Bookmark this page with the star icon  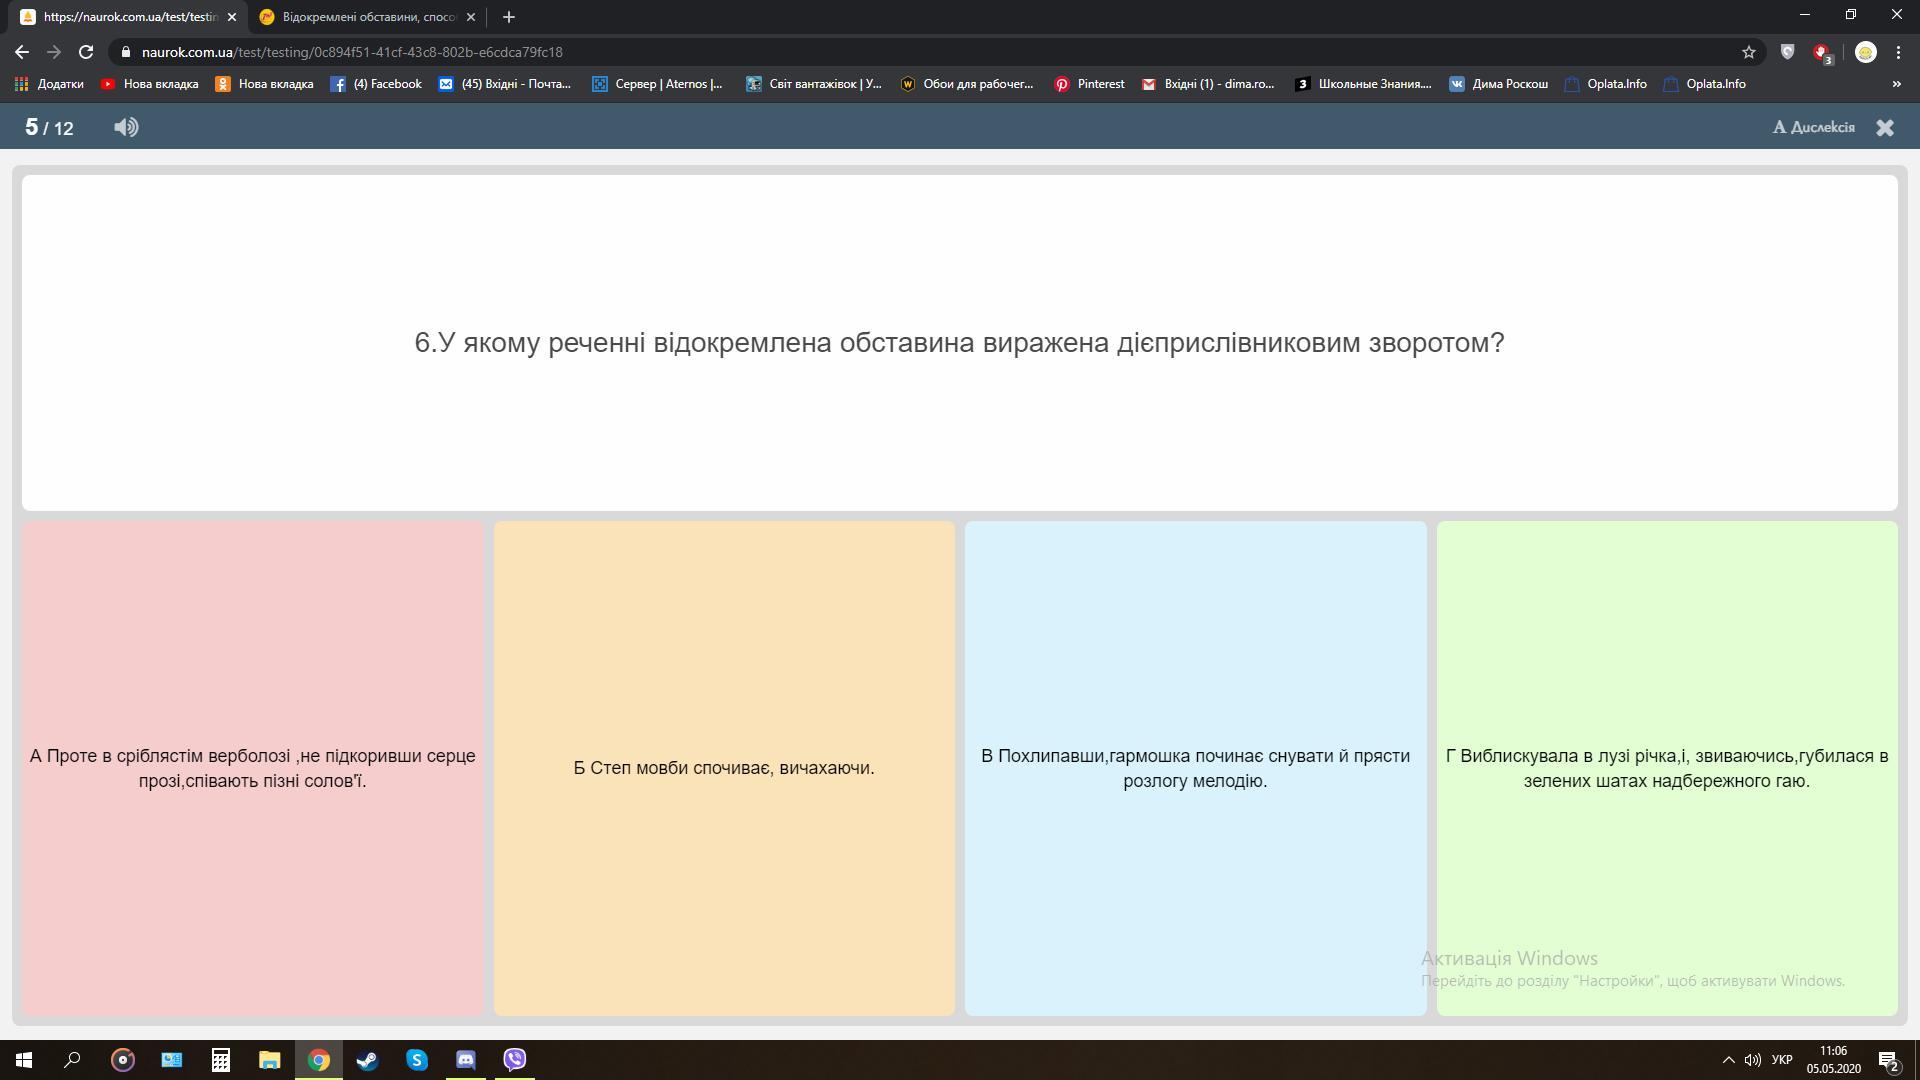pos(1748,52)
